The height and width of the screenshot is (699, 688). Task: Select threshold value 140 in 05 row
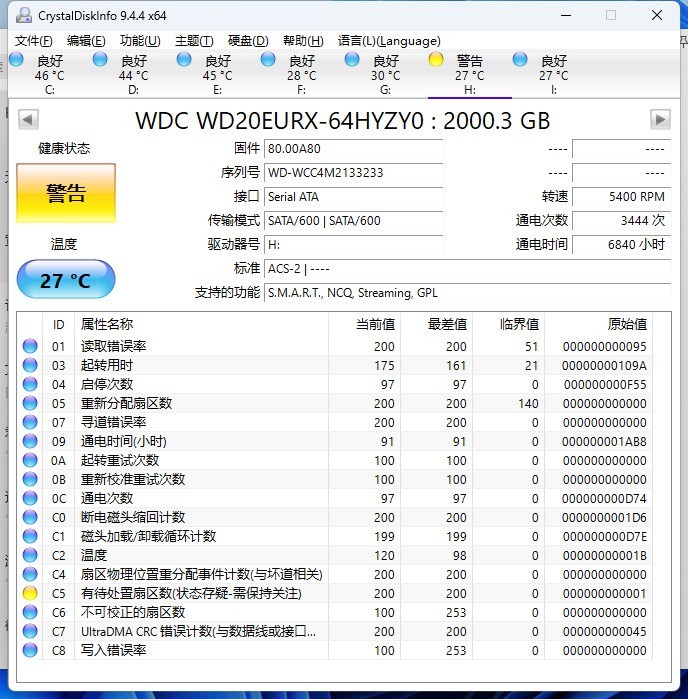(528, 404)
